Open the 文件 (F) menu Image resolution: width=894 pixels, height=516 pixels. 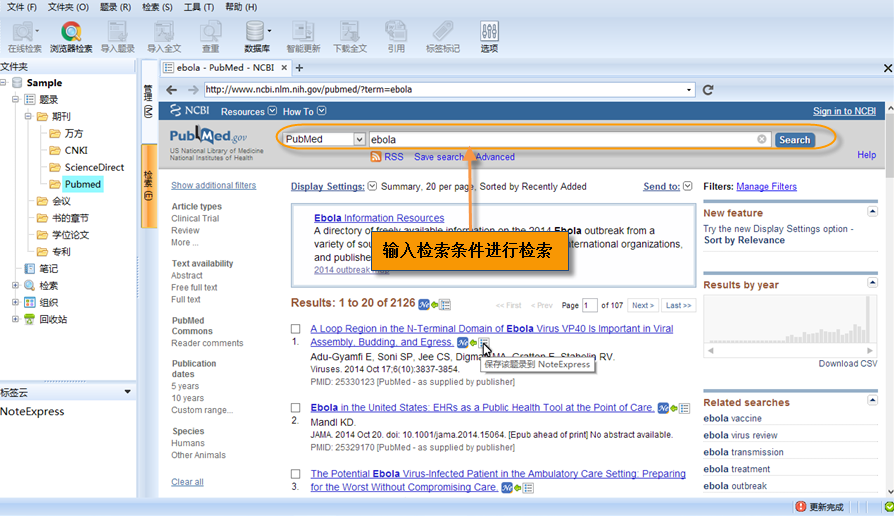pos(22,7)
